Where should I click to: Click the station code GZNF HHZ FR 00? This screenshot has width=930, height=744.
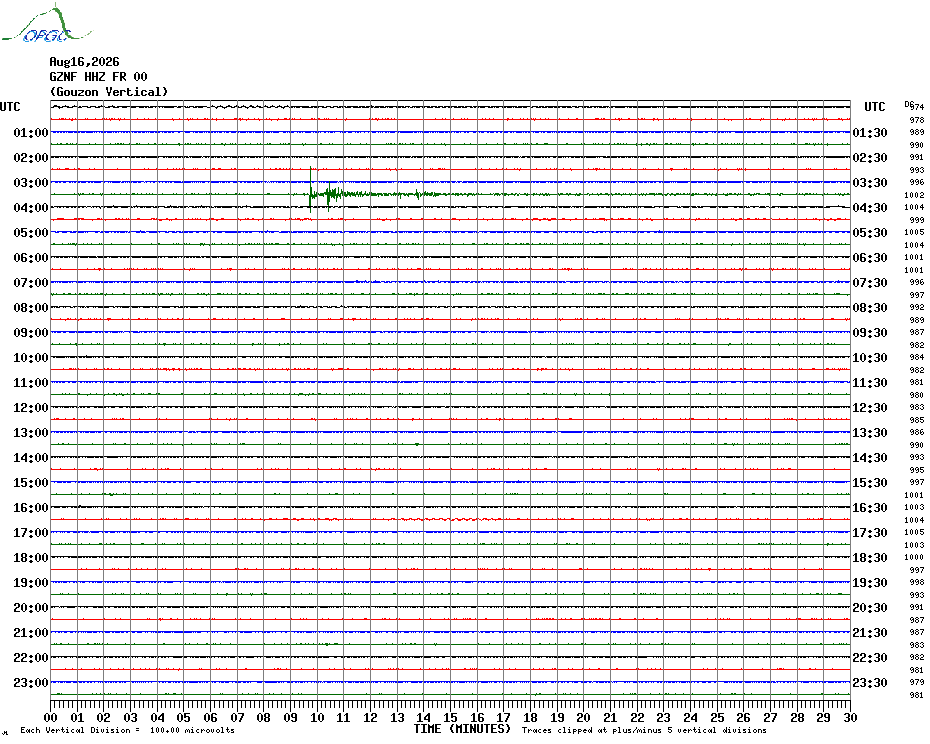(x=98, y=77)
